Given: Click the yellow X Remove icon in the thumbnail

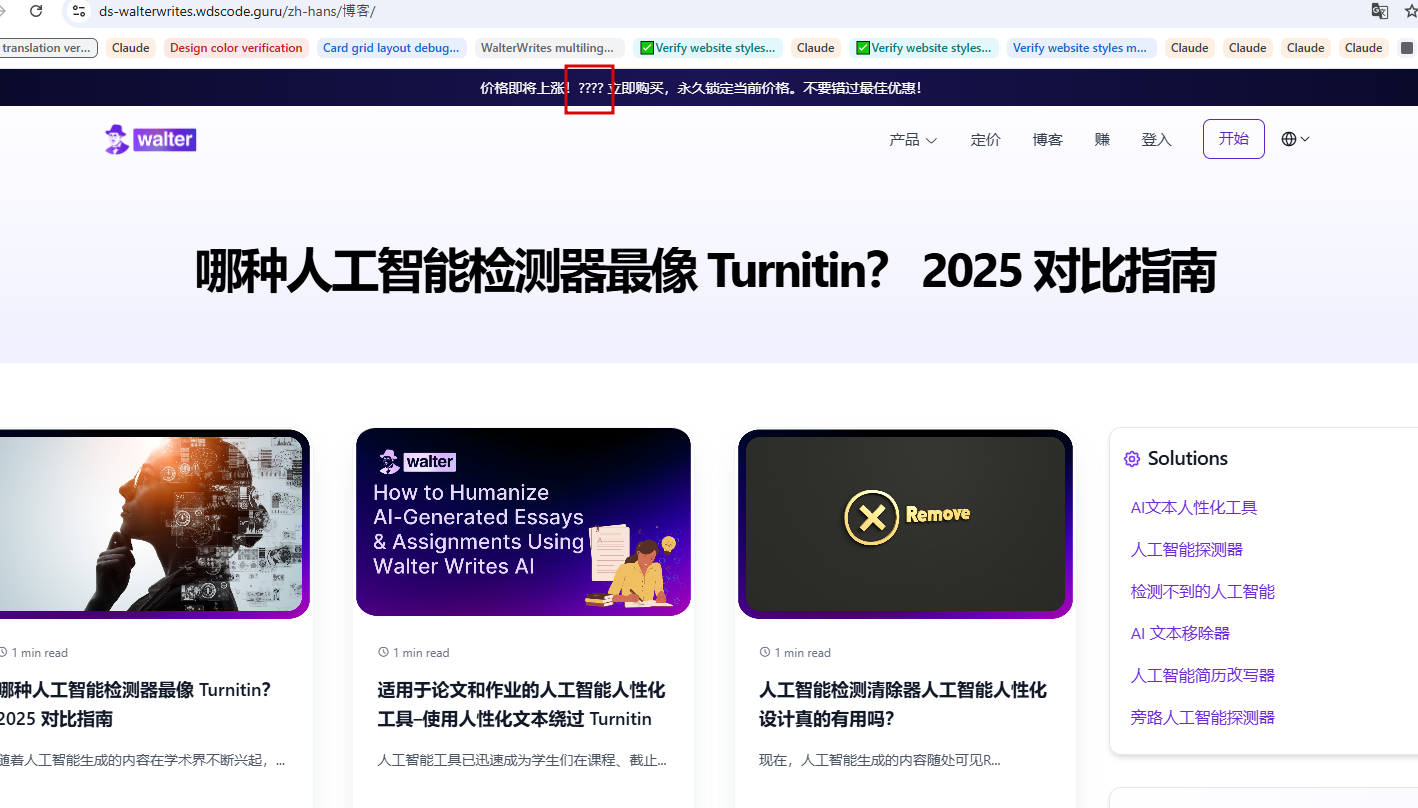Looking at the screenshot, I should pyautogui.click(x=872, y=517).
